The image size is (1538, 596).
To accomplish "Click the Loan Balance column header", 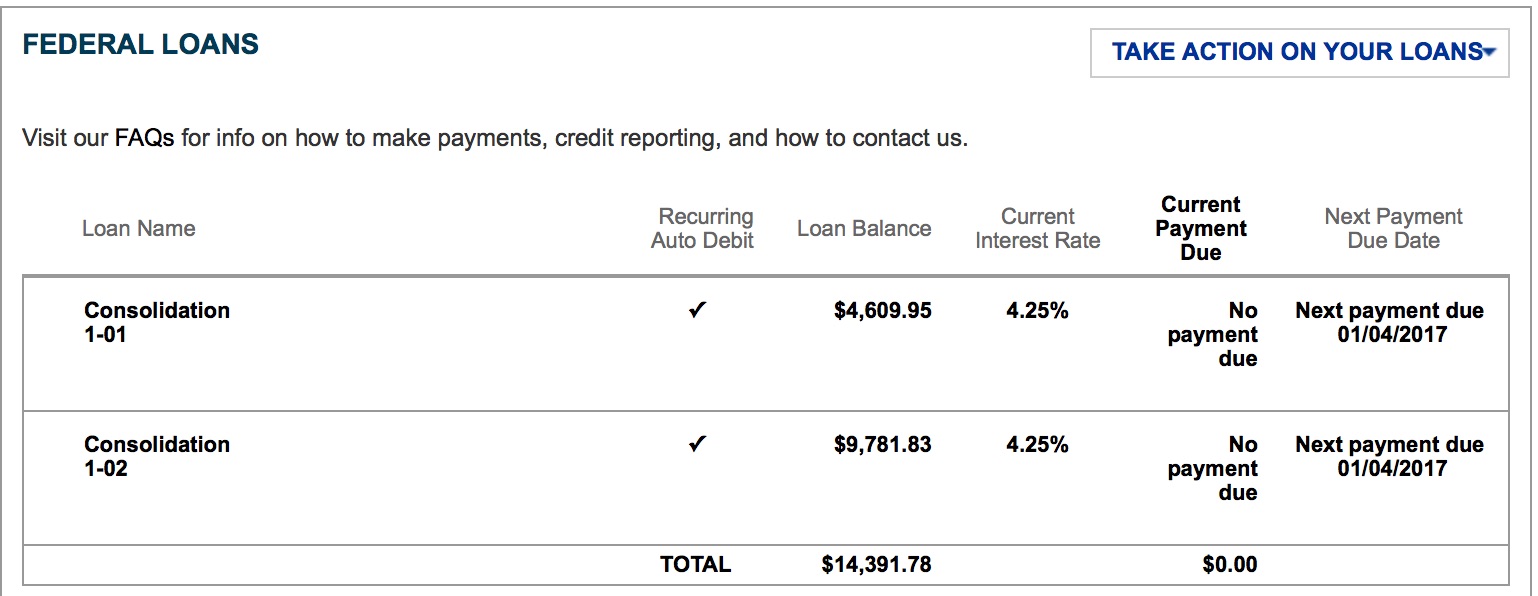I will [x=864, y=229].
